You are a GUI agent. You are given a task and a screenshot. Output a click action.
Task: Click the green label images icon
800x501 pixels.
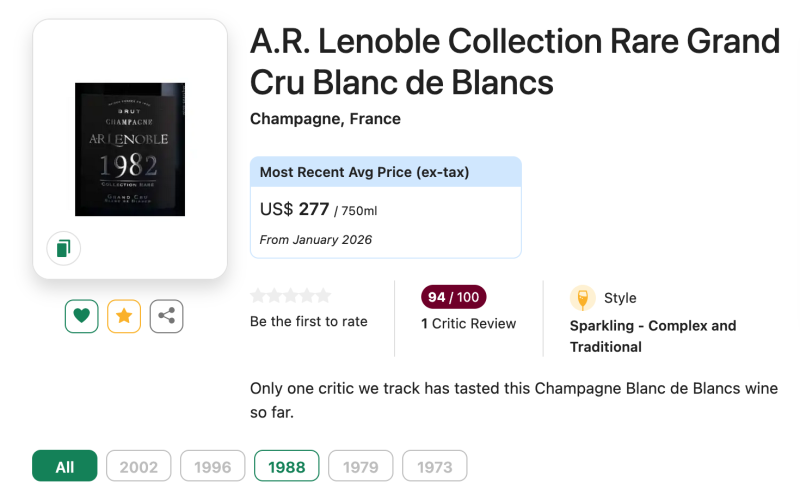(x=63, y=248)
